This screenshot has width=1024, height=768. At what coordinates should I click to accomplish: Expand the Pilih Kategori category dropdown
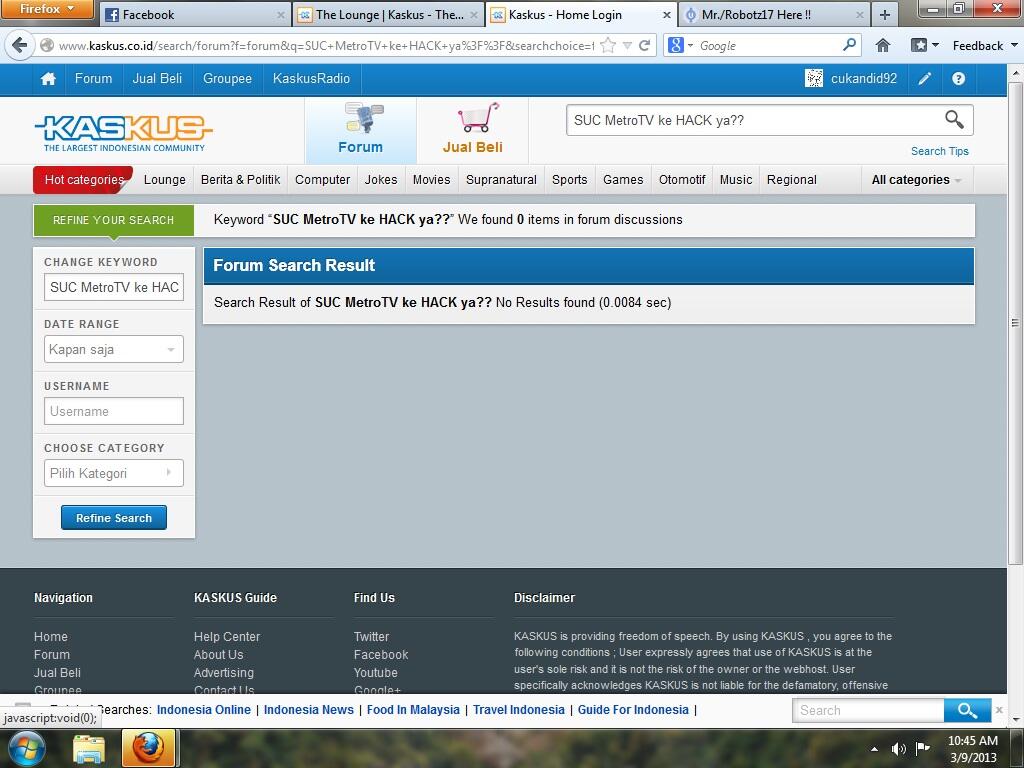coord(114,473)
